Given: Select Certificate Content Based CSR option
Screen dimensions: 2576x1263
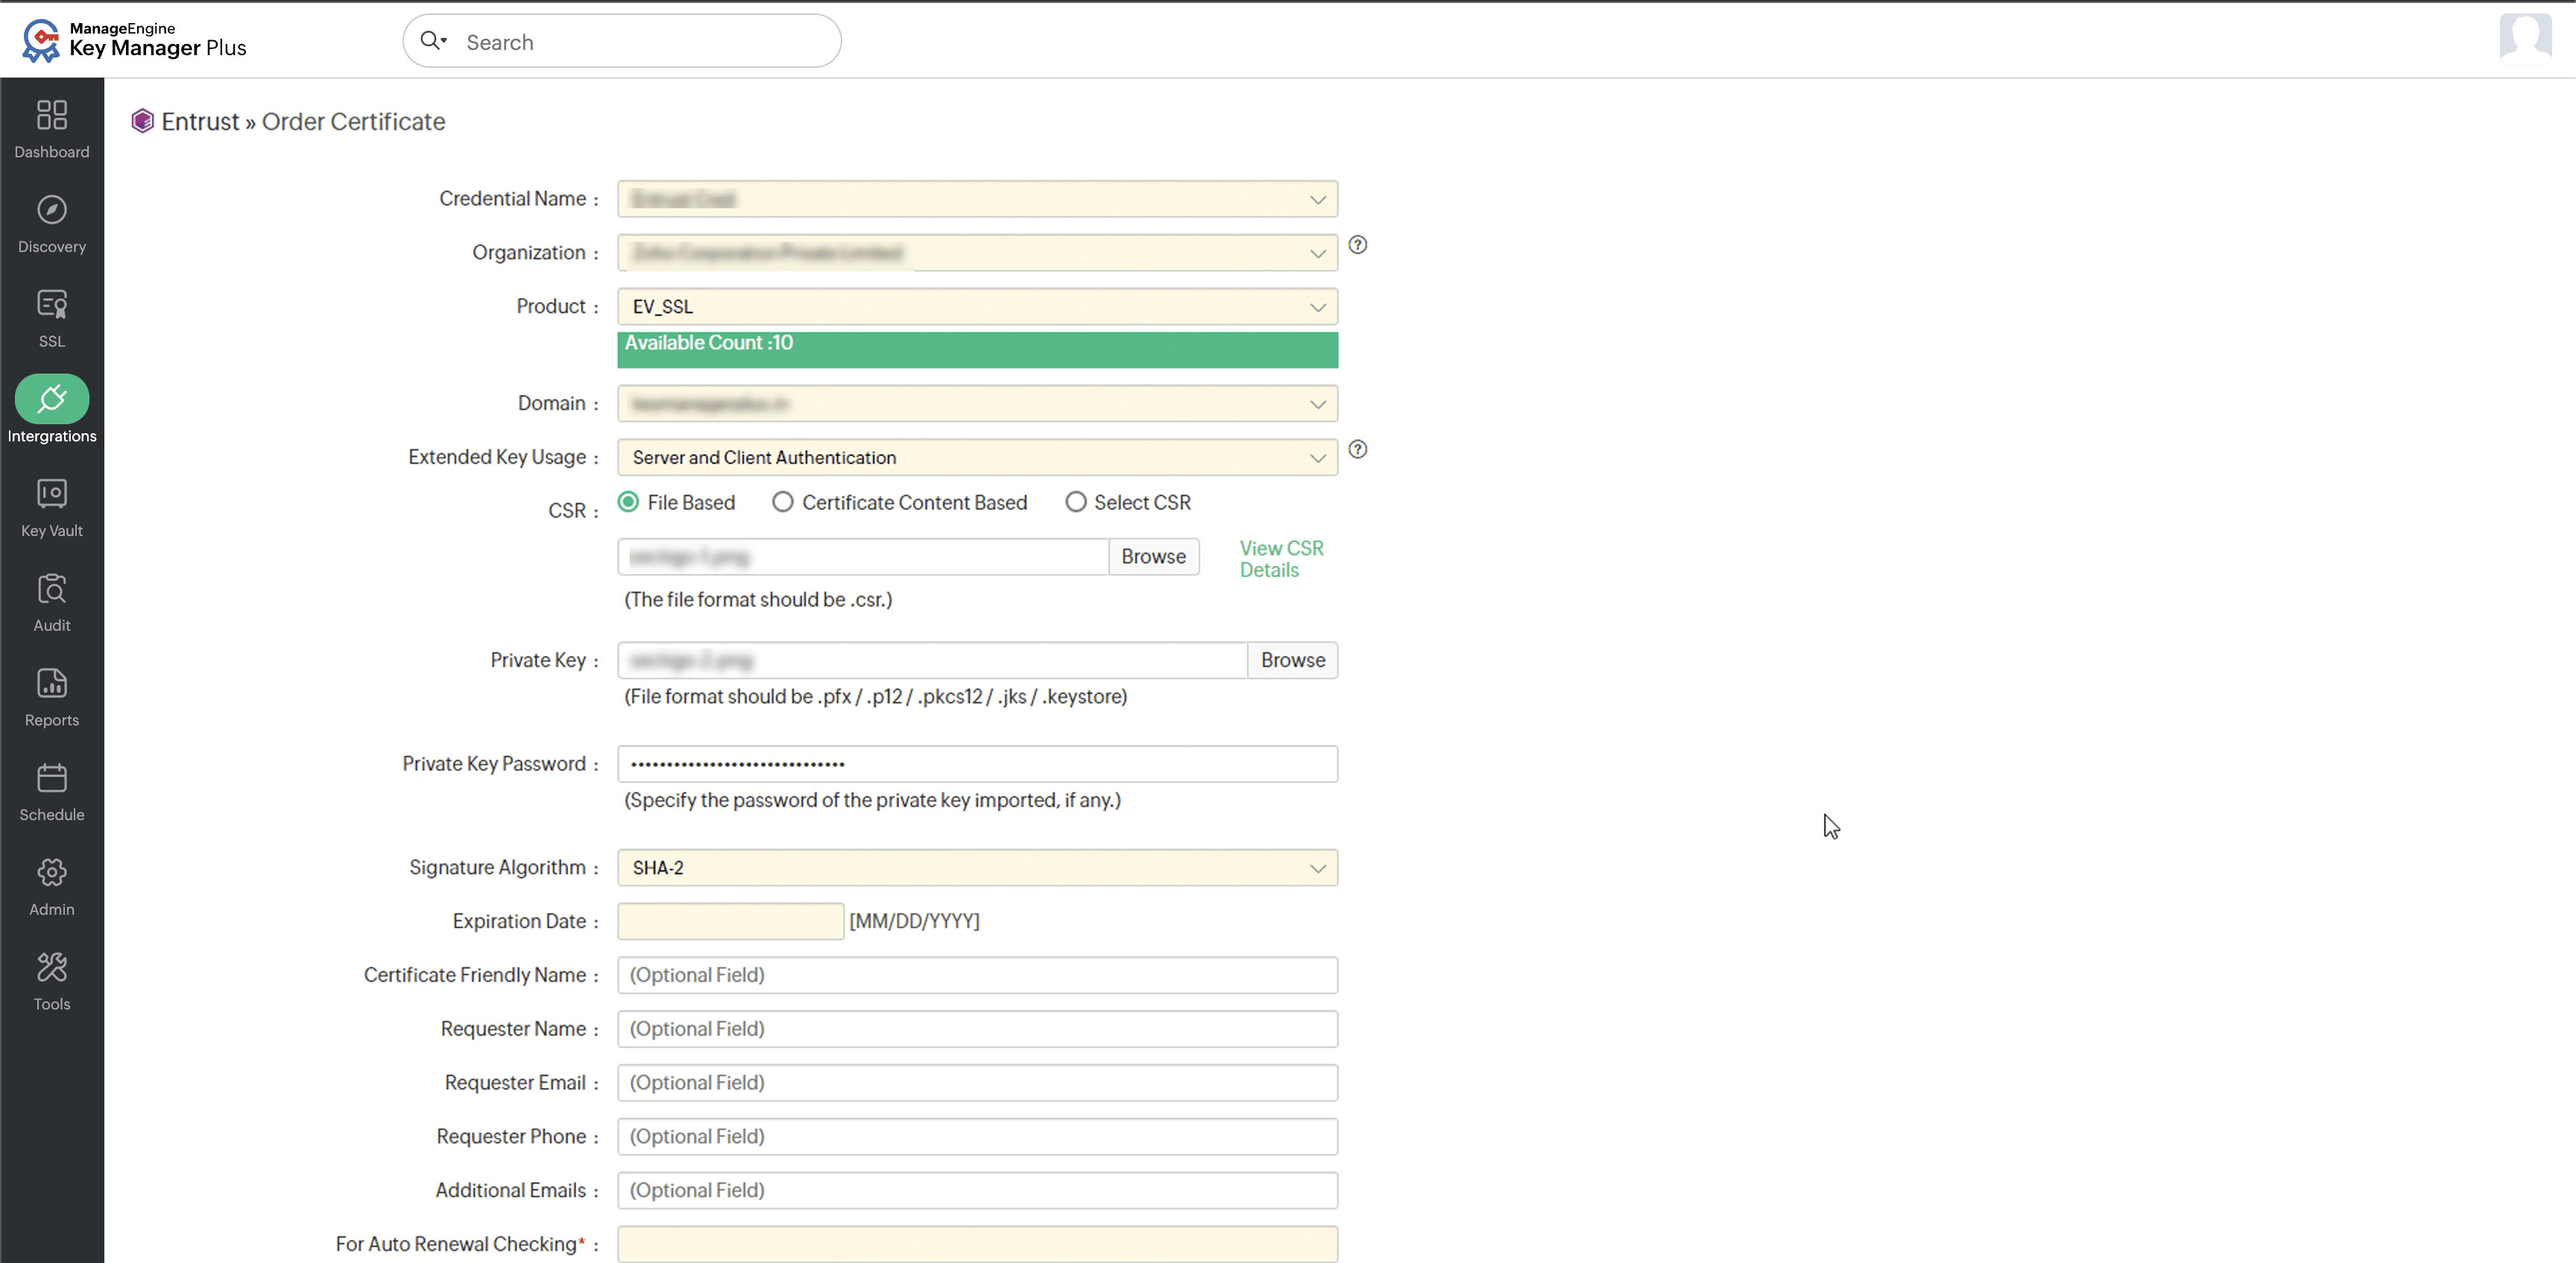Looking at the screenshot, I should point(783,502).
